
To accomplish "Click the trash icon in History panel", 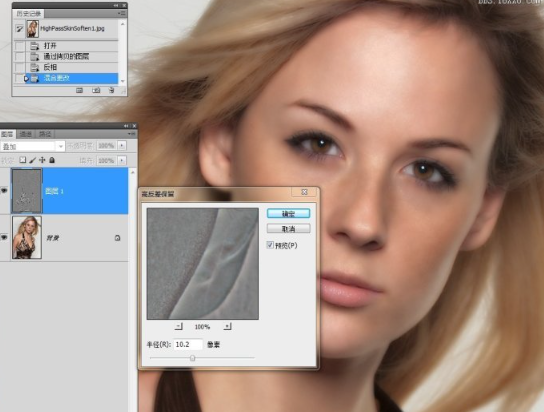I will [111, 91].
